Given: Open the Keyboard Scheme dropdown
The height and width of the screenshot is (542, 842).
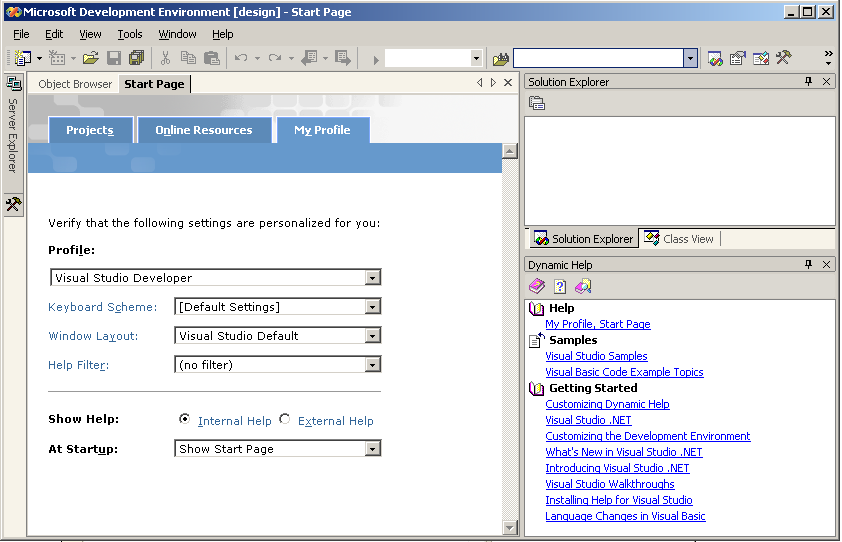Looking at the screenshot, I should 372,307.
